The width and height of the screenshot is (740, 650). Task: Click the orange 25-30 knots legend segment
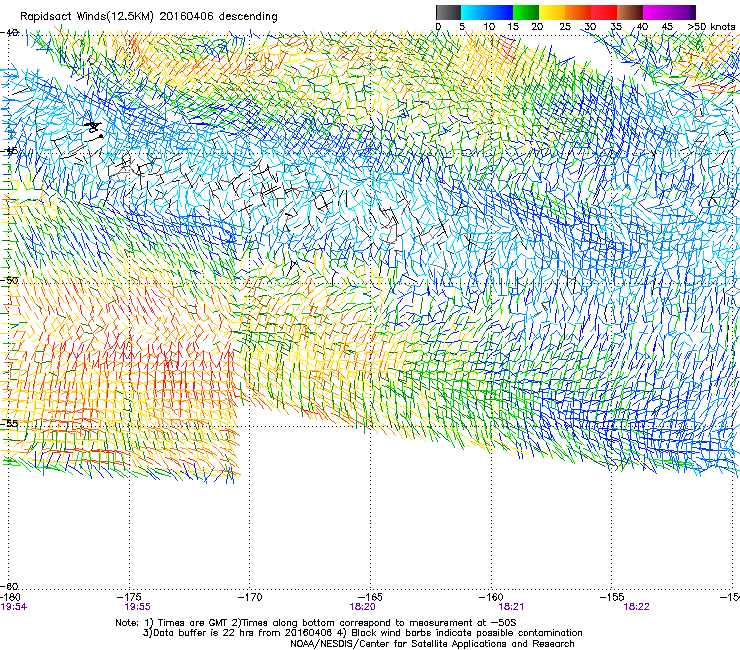(x=578, y=12)
